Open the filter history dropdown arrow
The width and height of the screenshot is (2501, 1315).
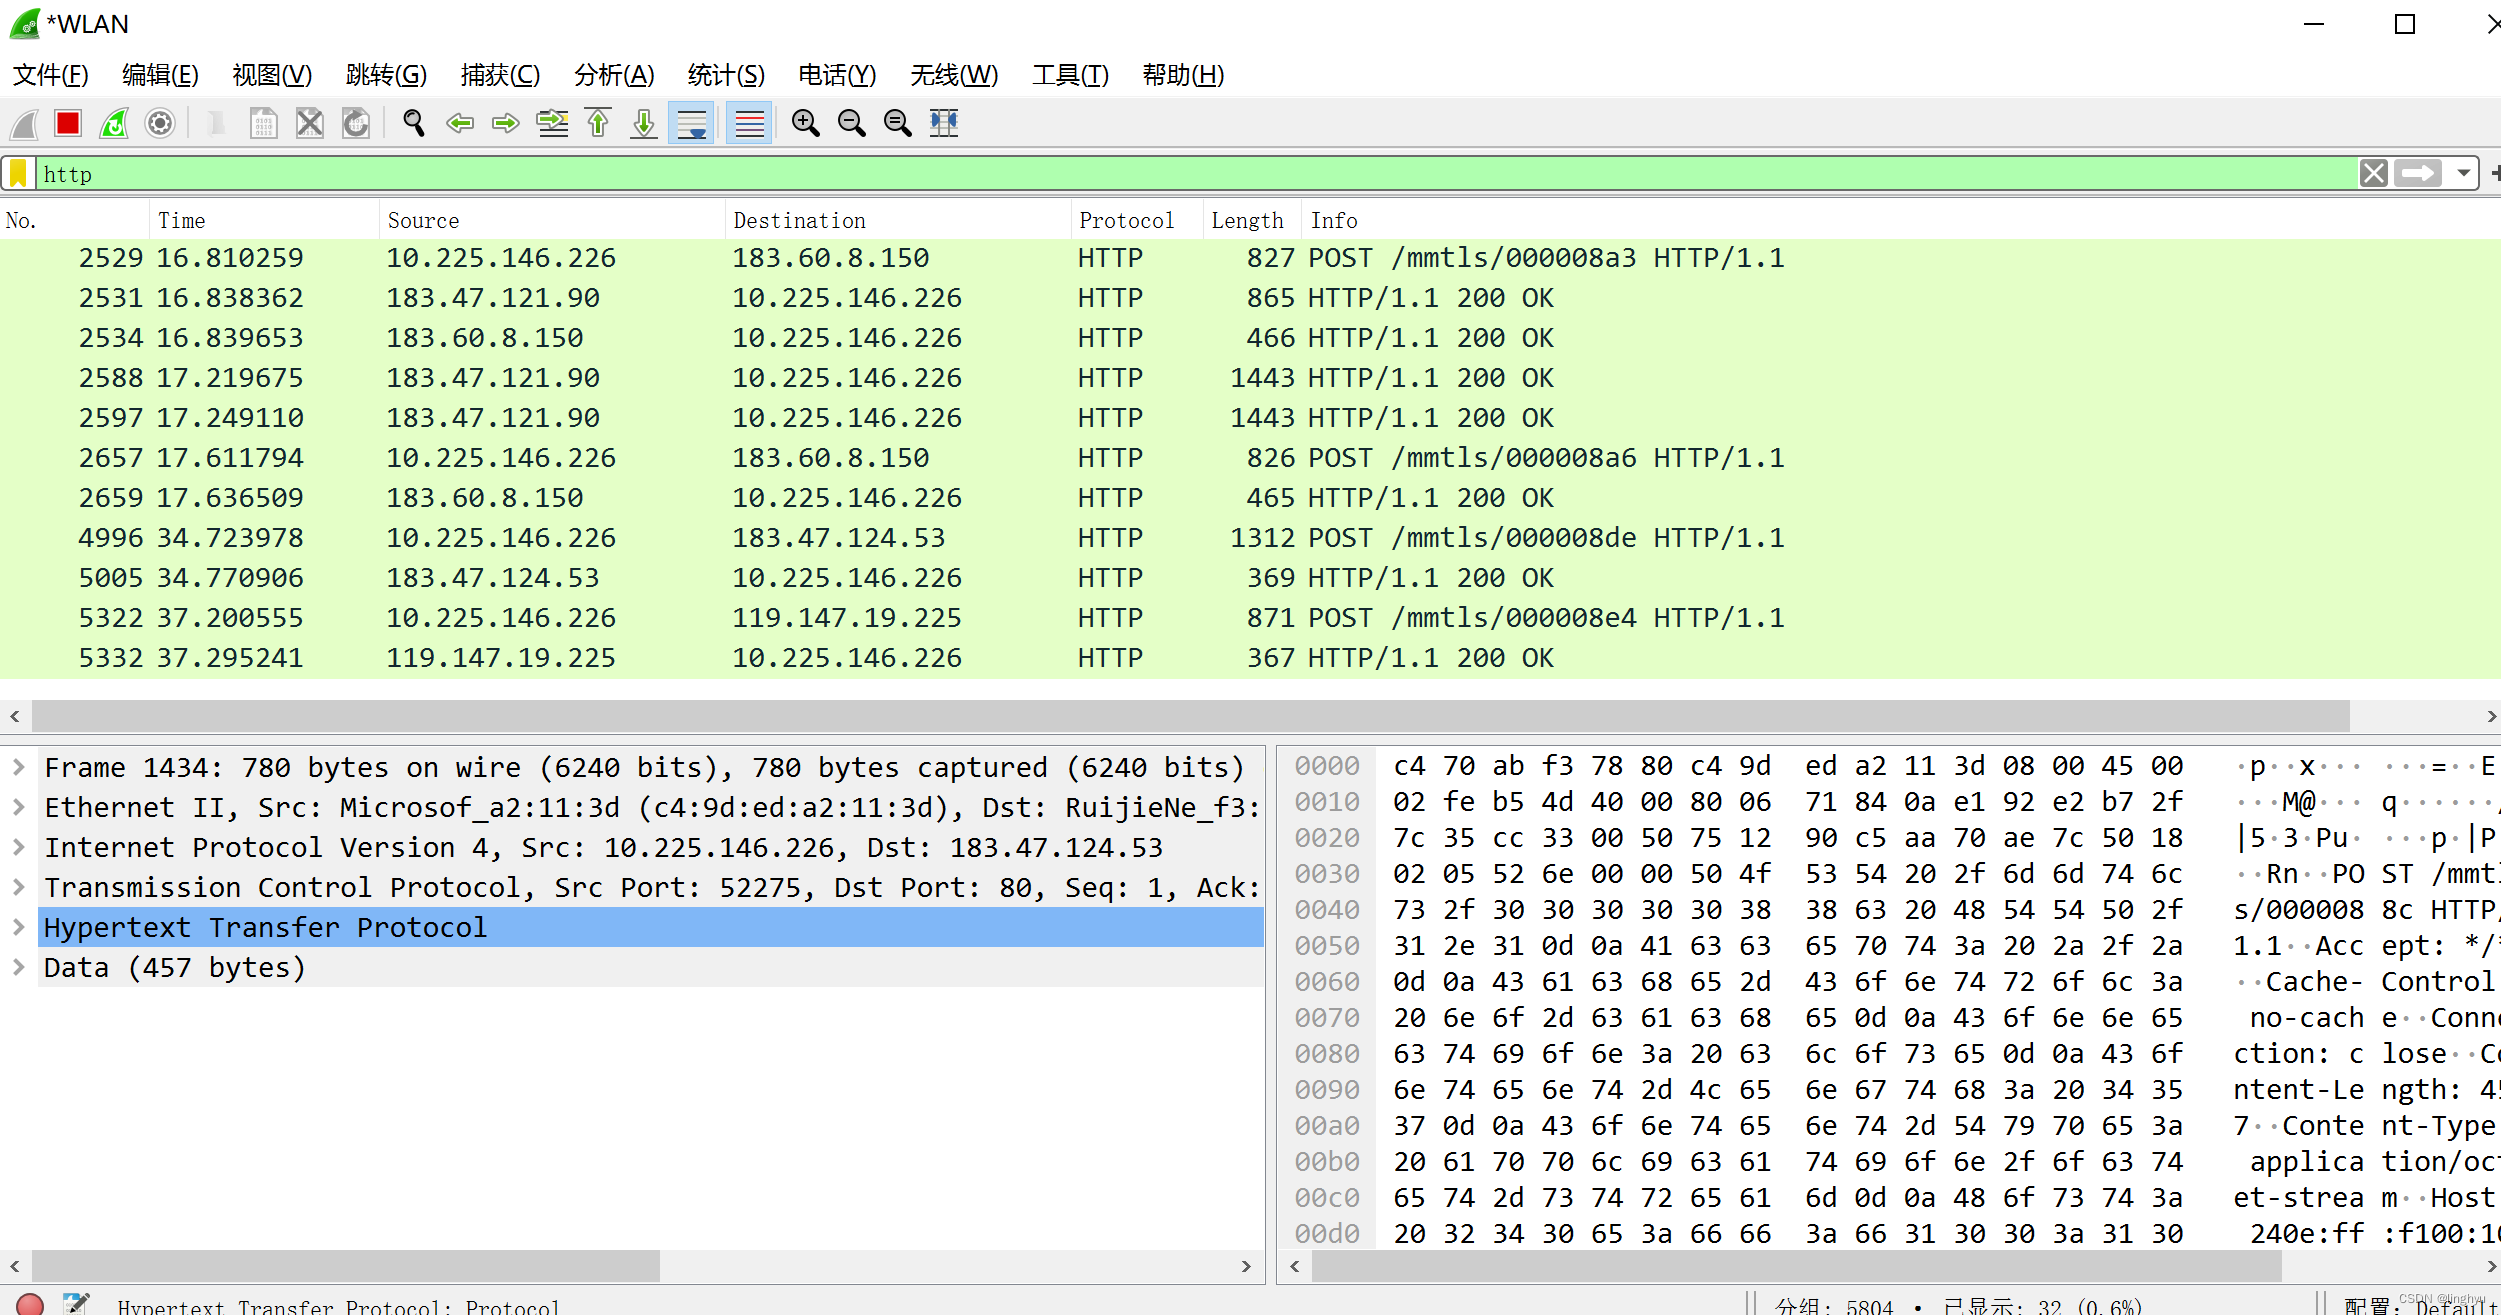coord(2461,173)
